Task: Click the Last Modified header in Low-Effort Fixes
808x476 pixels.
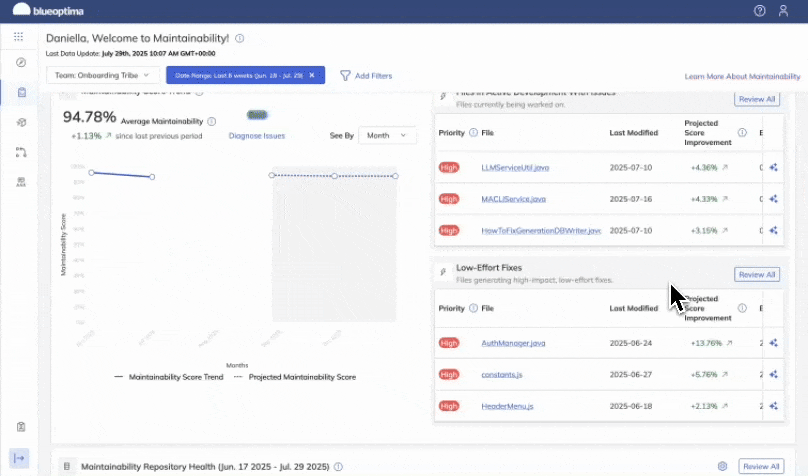Action: pyautogui.click(x=634, y=308)
